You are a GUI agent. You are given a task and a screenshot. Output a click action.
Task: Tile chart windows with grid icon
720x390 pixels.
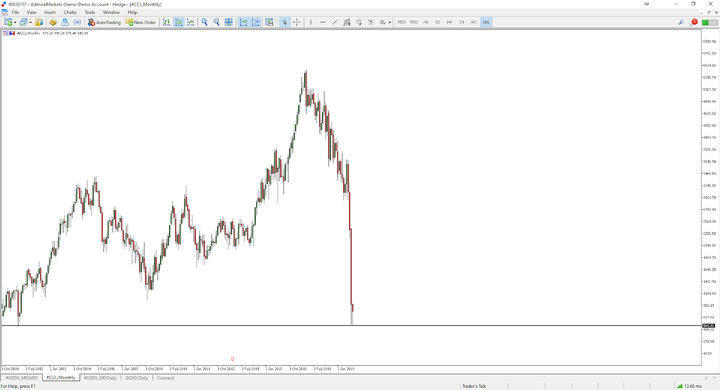[x=228, y=22]
